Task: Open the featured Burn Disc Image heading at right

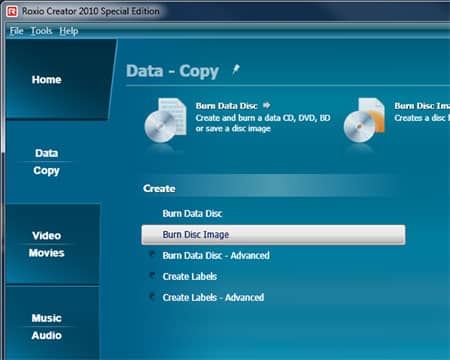Action: 422,106
